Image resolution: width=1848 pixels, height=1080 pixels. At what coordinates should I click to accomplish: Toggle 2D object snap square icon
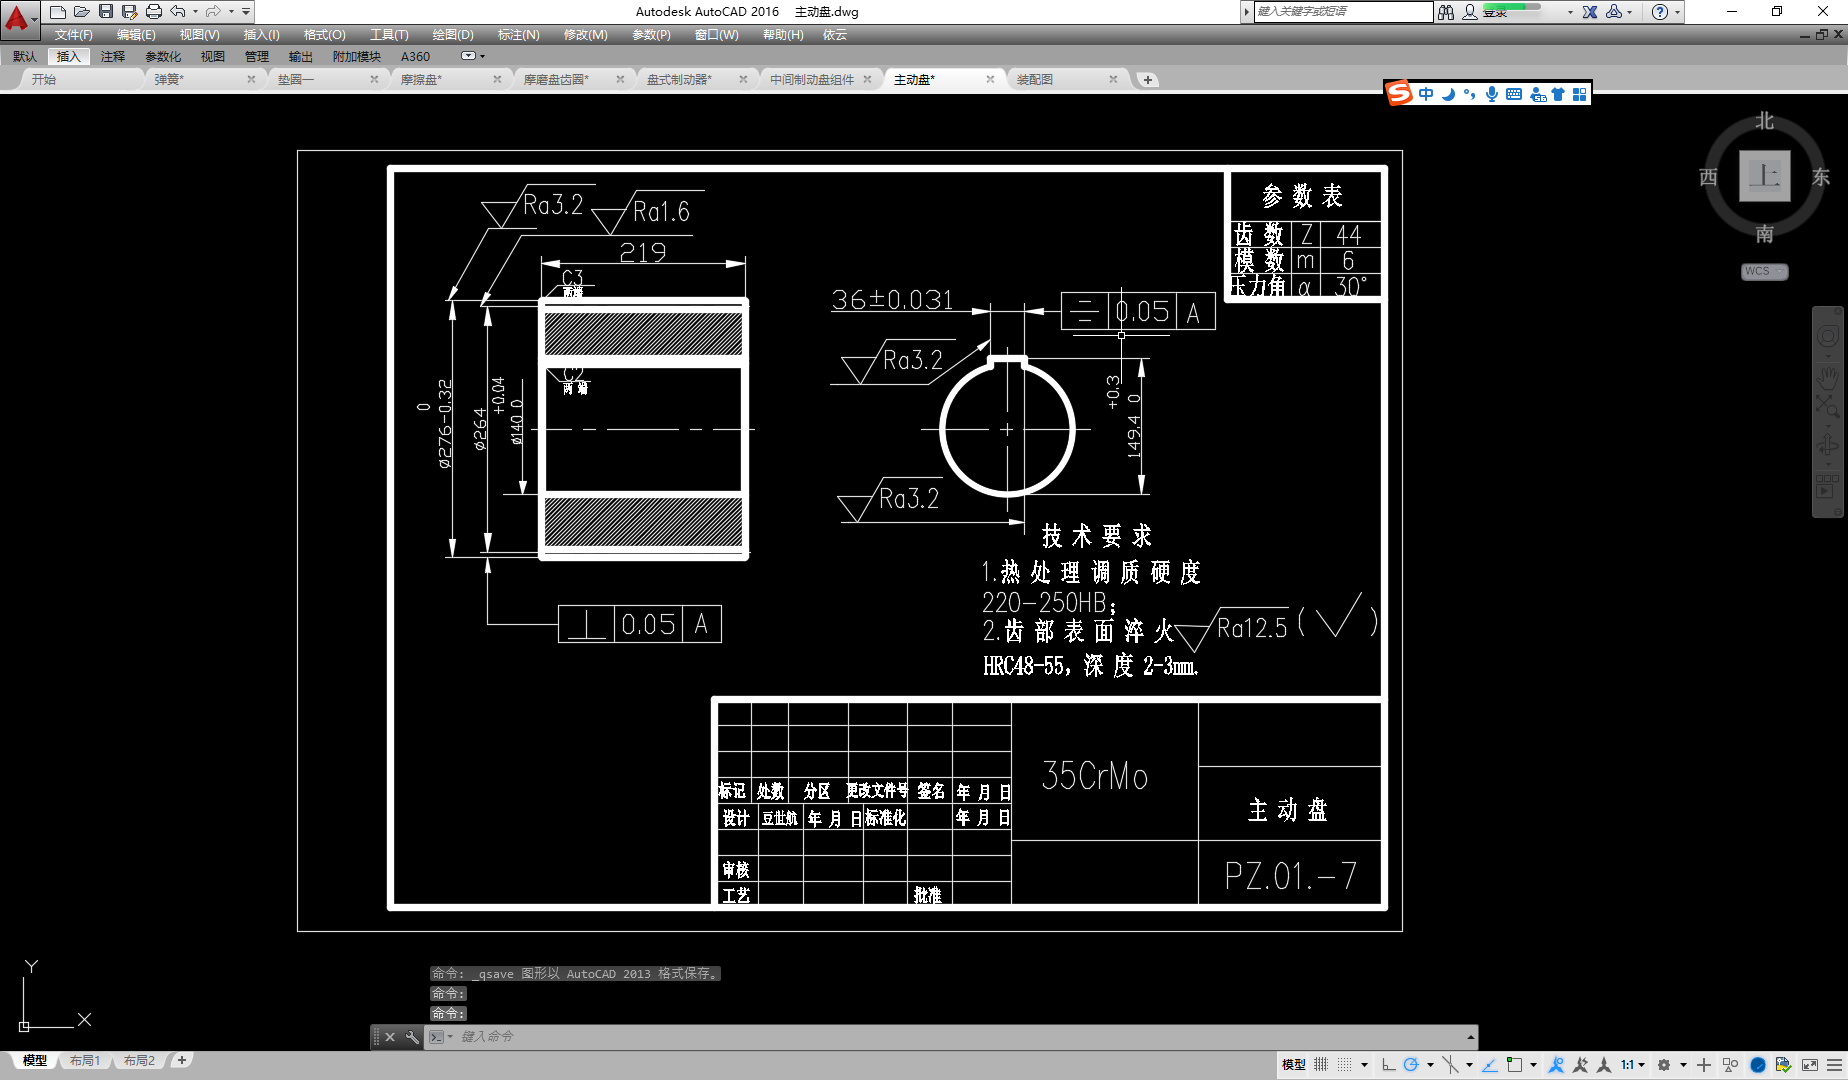click(x=1514, y=1064)
